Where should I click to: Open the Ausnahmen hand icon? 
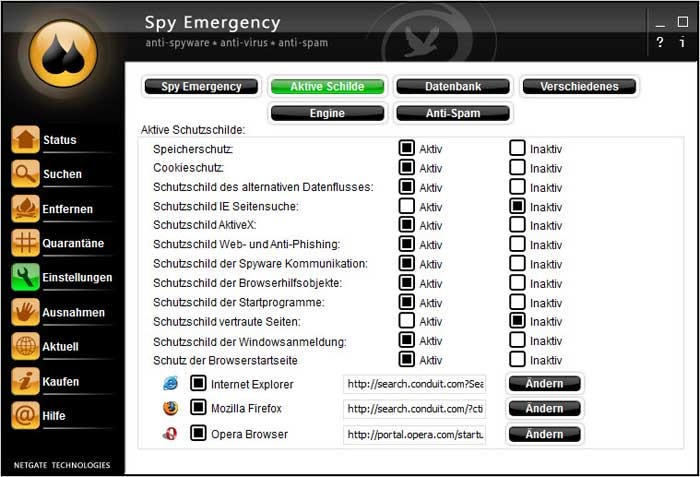pyautogui.click(x=25, y=312)
